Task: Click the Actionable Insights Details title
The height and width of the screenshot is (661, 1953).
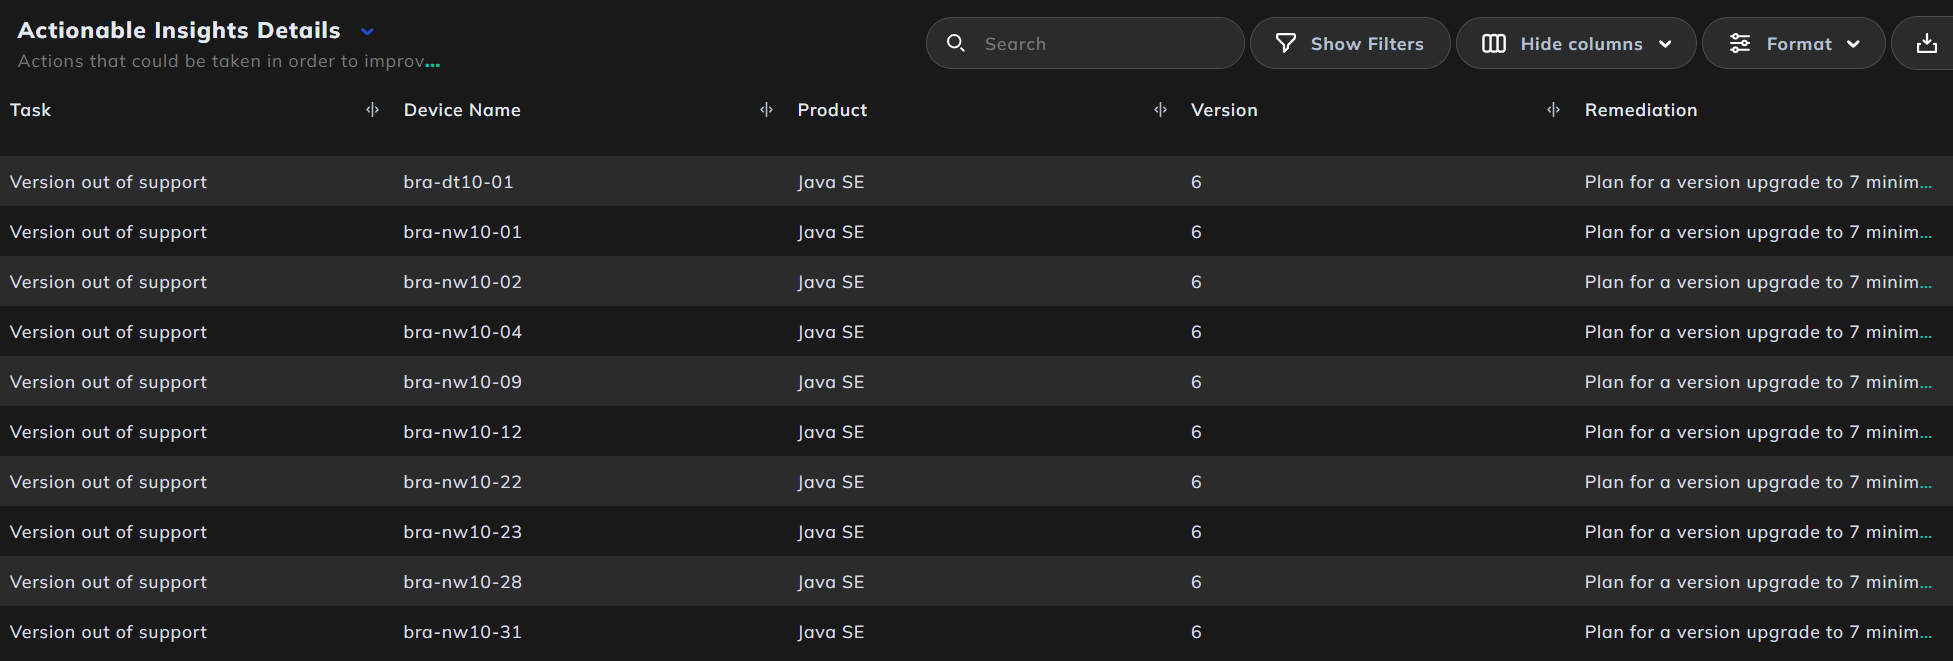Action: coord(179,31)
